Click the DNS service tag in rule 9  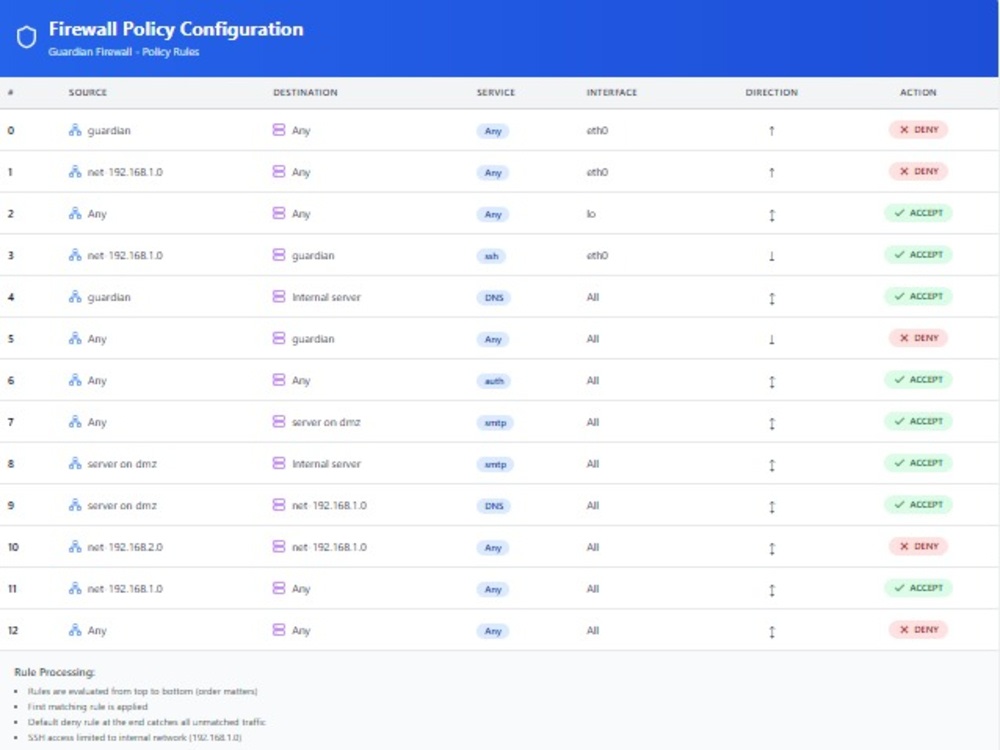pos(494,506)
